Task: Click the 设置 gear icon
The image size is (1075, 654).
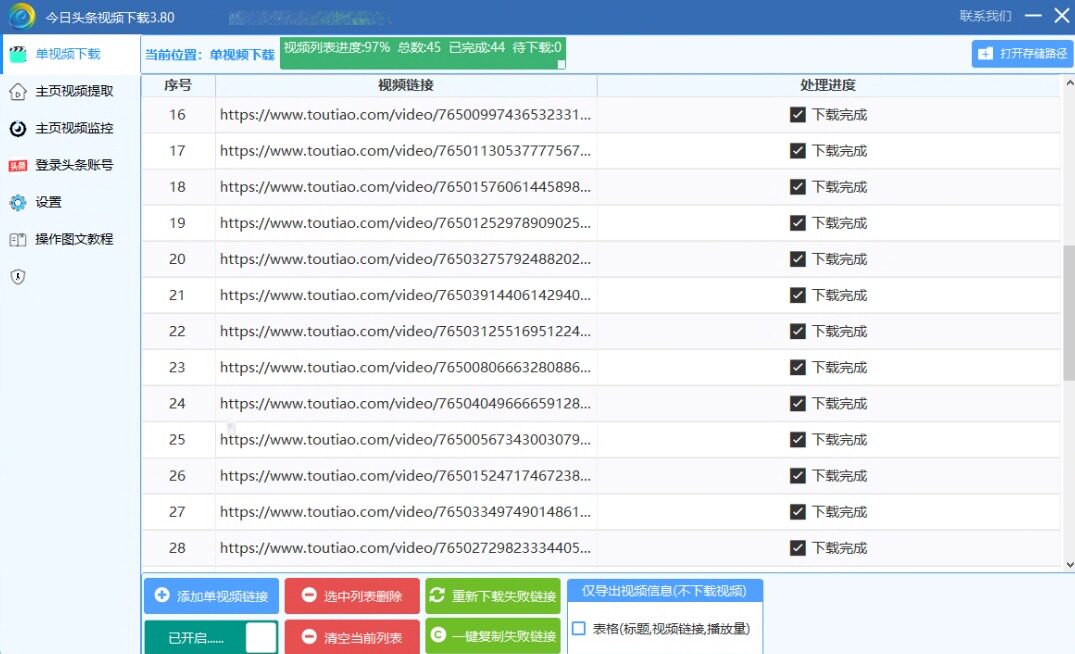Action: [18, 202]
